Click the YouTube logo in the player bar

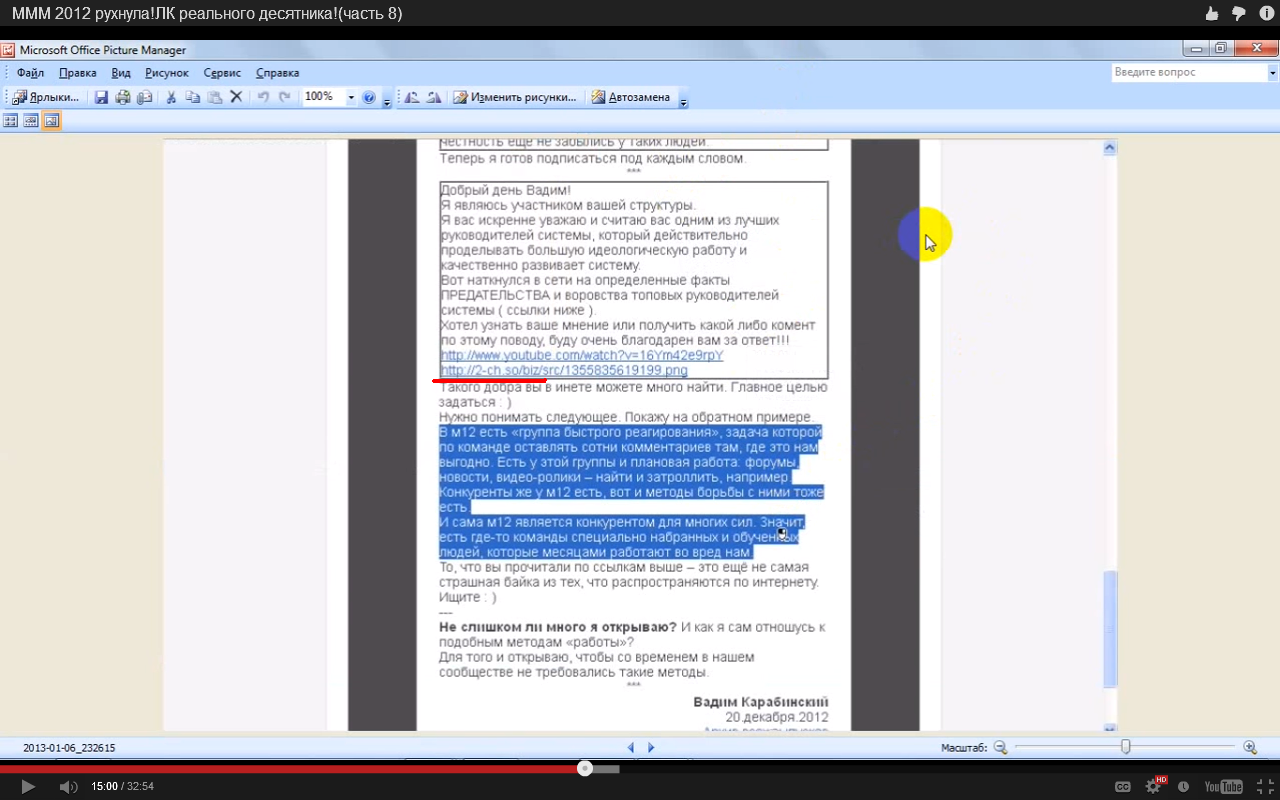(1223, 787)
